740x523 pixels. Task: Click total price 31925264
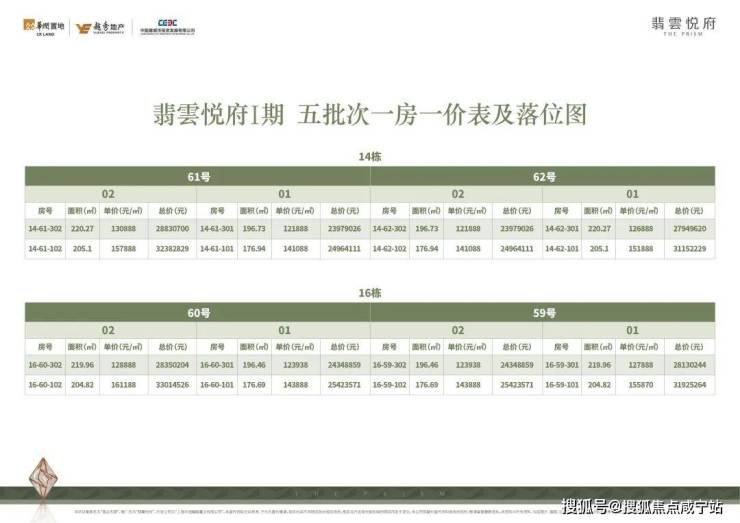[690, 385]
